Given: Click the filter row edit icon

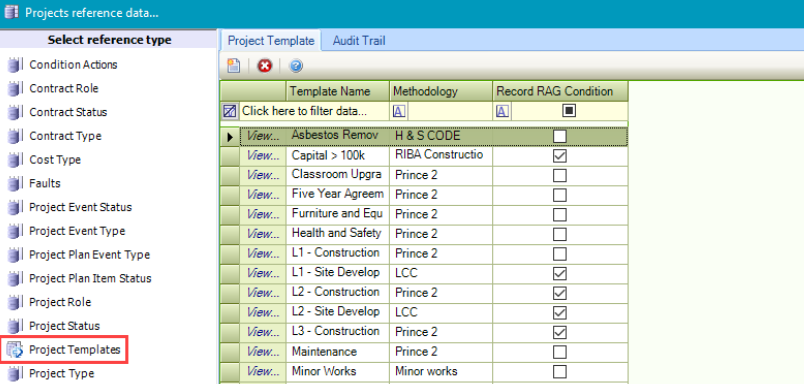Looking at the screenshot, I should [229, 111].
